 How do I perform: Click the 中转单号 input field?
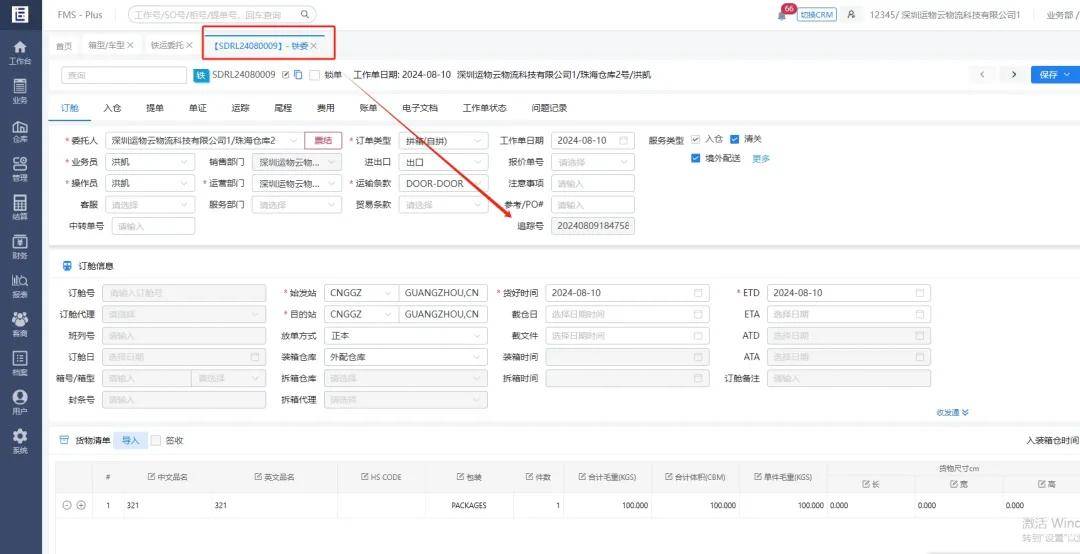coord(152,226)
